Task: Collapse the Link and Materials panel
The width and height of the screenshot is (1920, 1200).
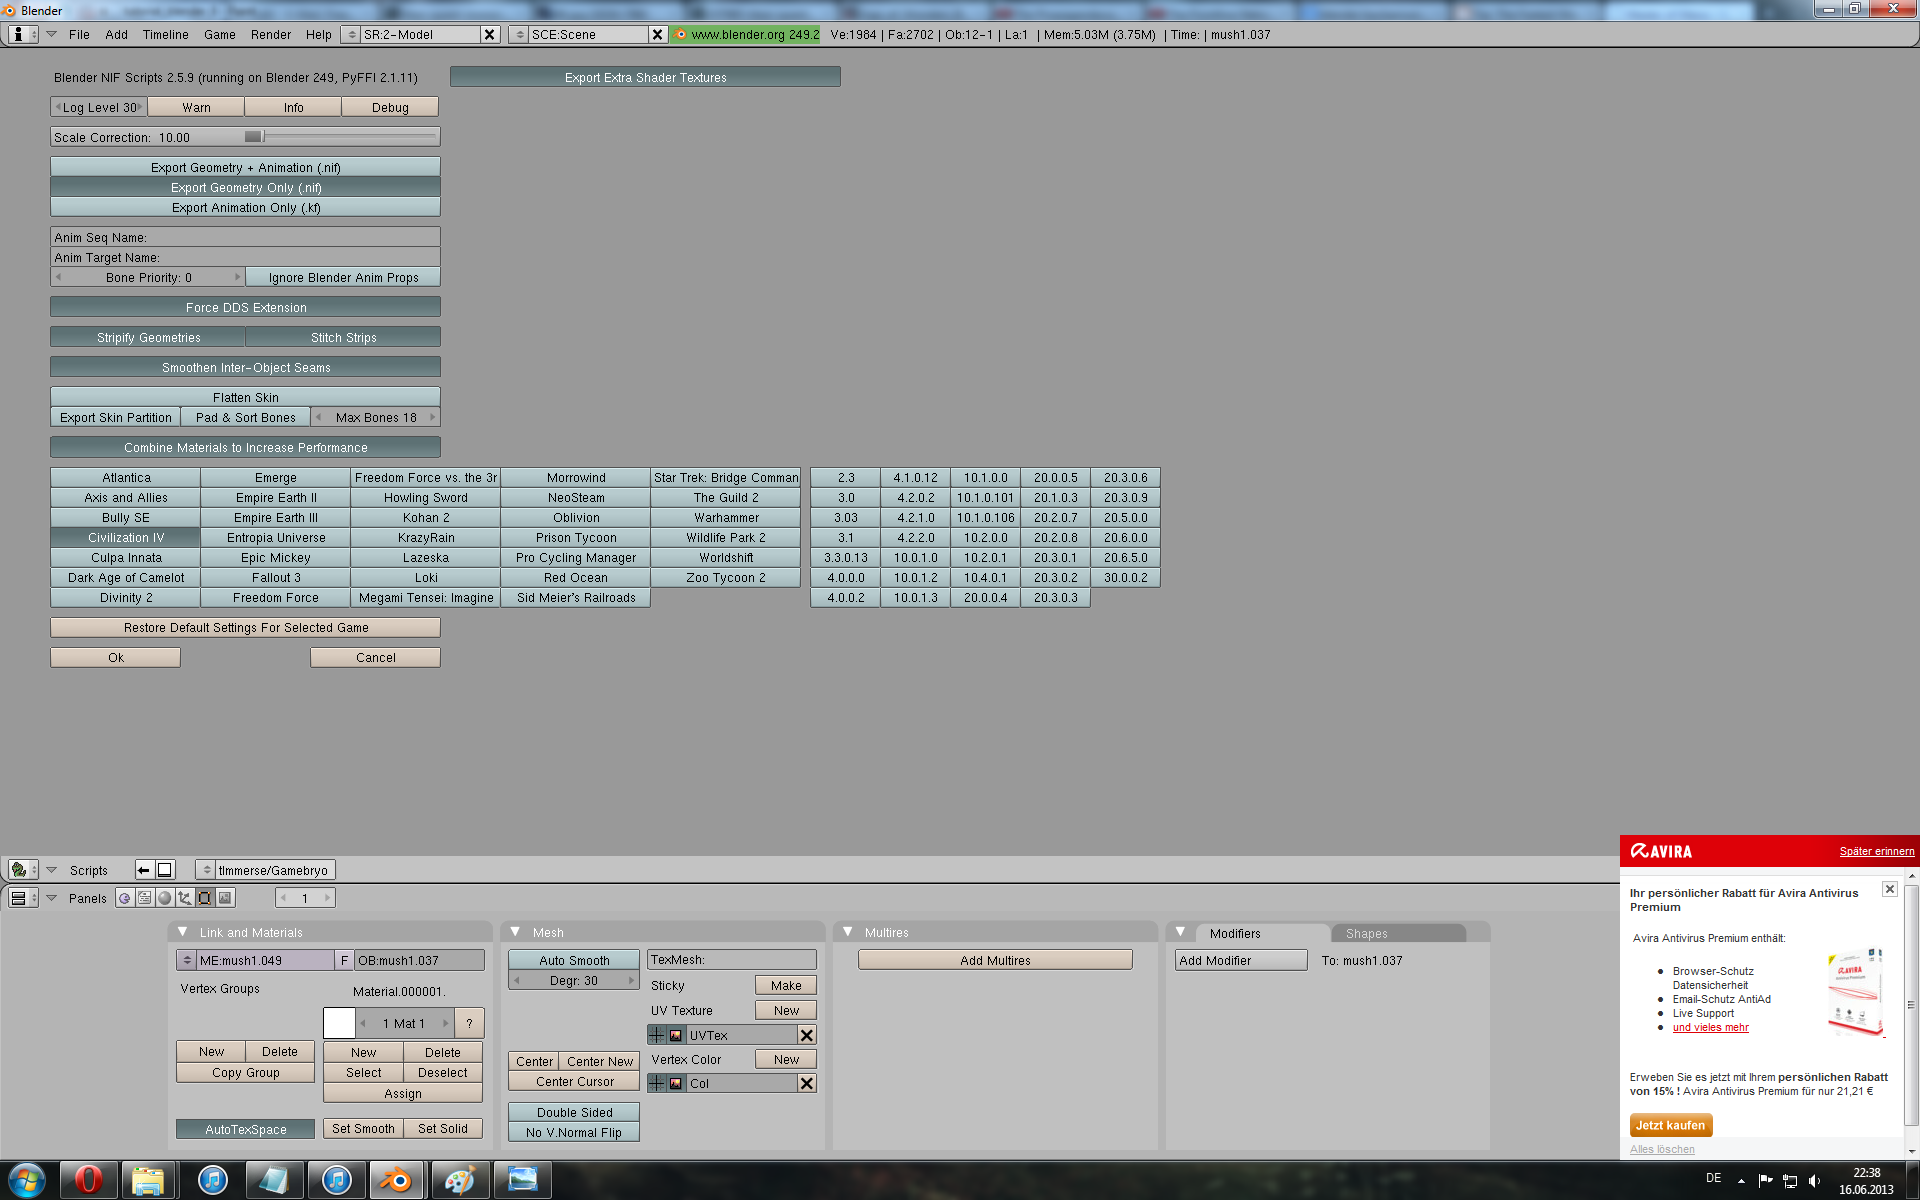Action: pyautogui.click(x=183, y=932)
